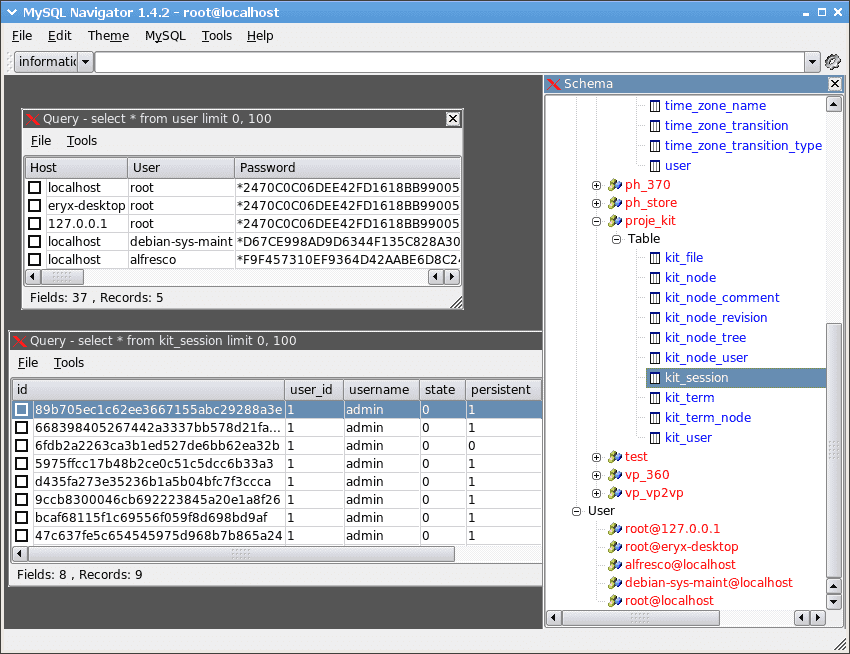850x654 pixels.
Task: Click horizontal scrollbar thumb of user query
Action: pos(62,277)
